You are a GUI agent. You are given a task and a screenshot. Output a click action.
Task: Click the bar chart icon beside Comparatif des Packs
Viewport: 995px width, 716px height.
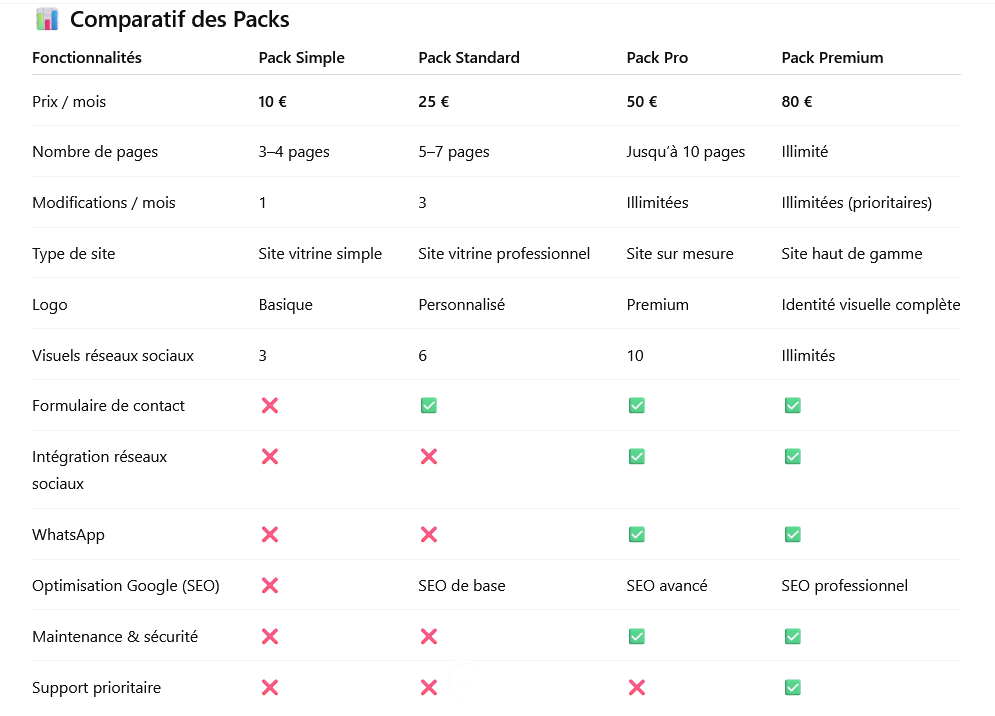[x=46, y=19]
